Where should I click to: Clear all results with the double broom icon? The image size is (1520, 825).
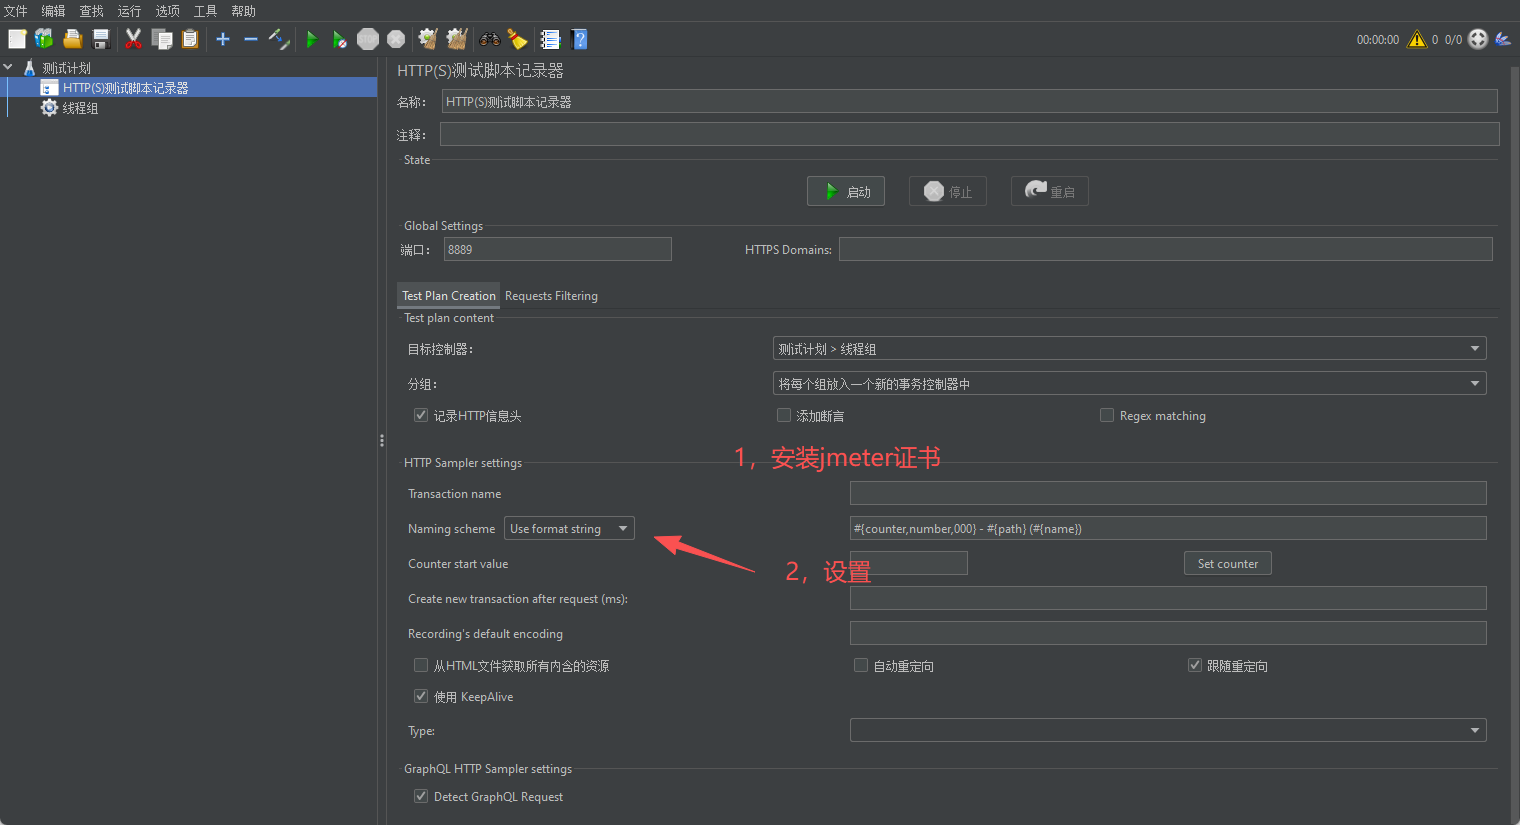(x=457, y=39)
